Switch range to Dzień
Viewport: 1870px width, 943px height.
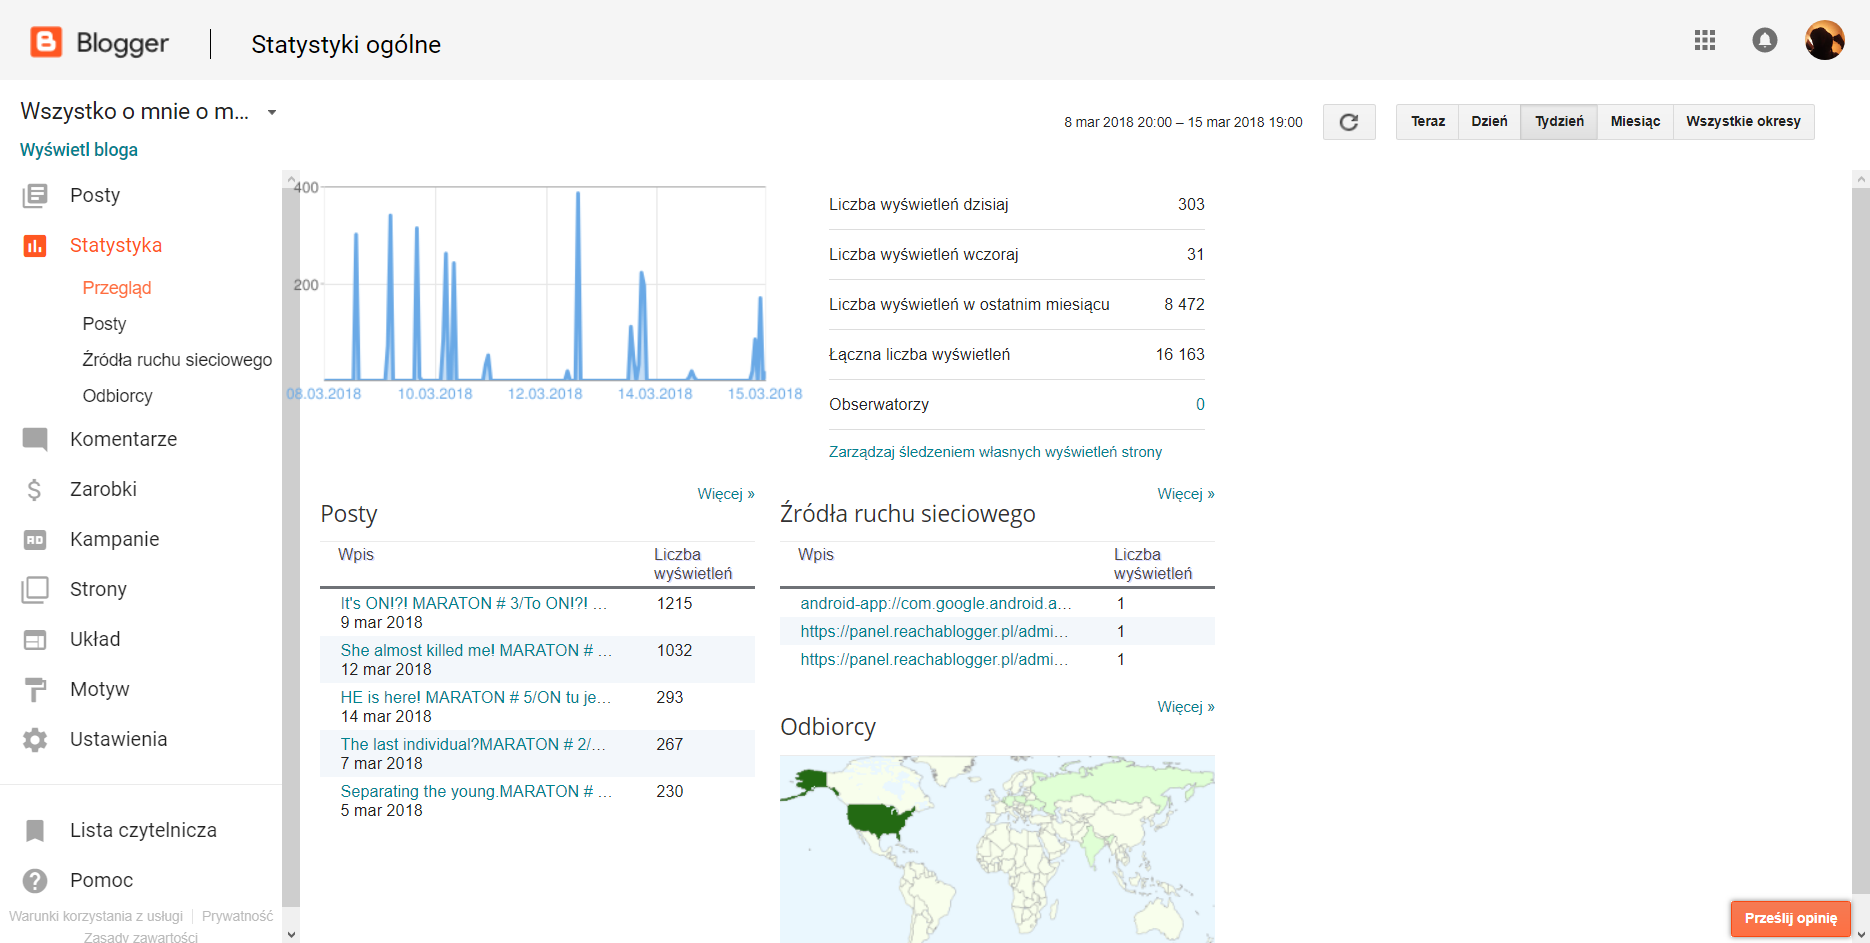pos(1488,122)
